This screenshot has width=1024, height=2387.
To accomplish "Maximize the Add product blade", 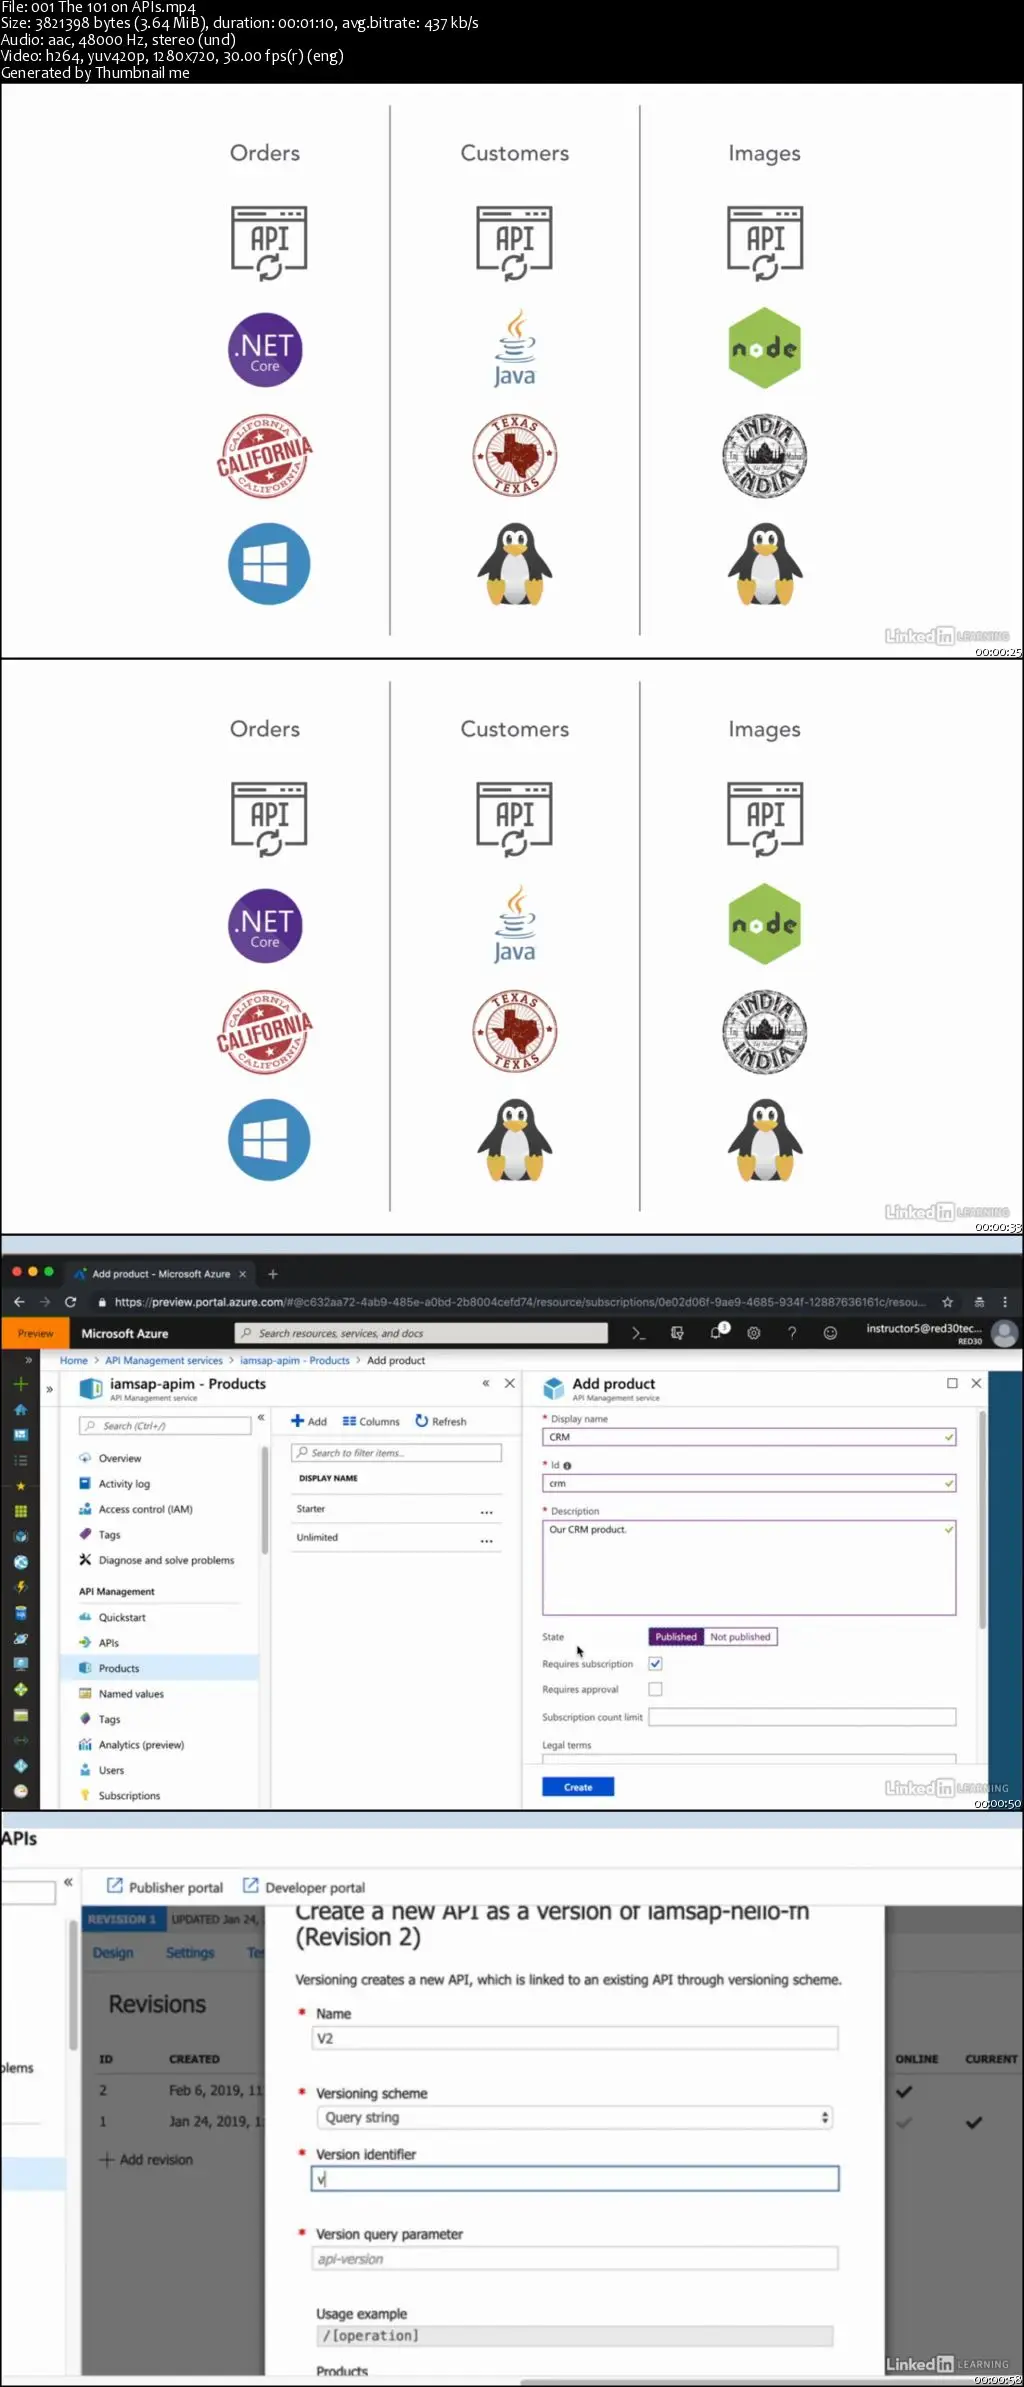I will (x=952, y=1383).
